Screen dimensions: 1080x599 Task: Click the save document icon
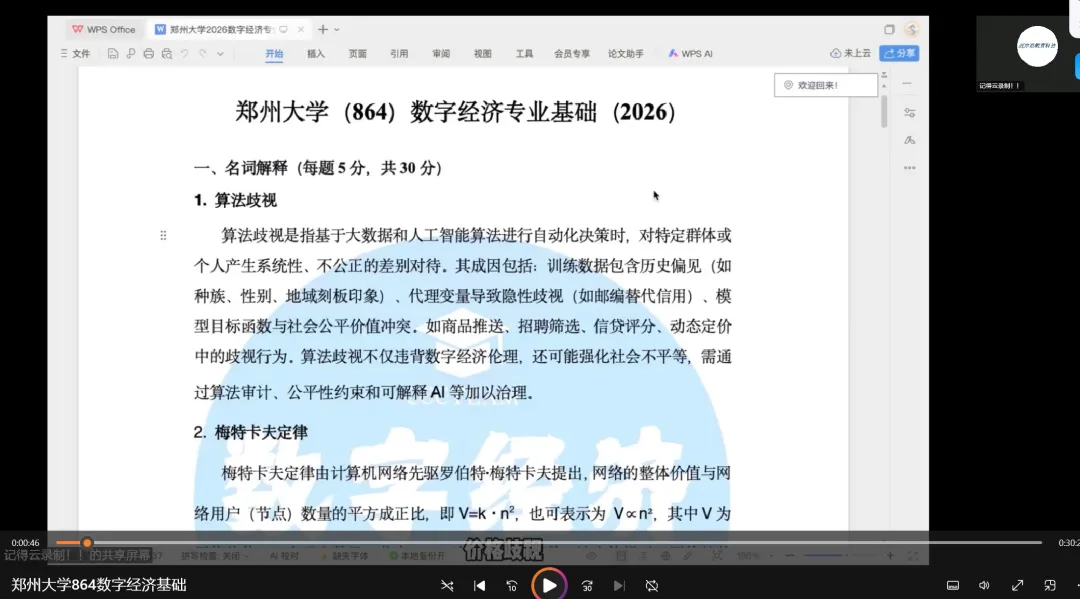point(112,54)
